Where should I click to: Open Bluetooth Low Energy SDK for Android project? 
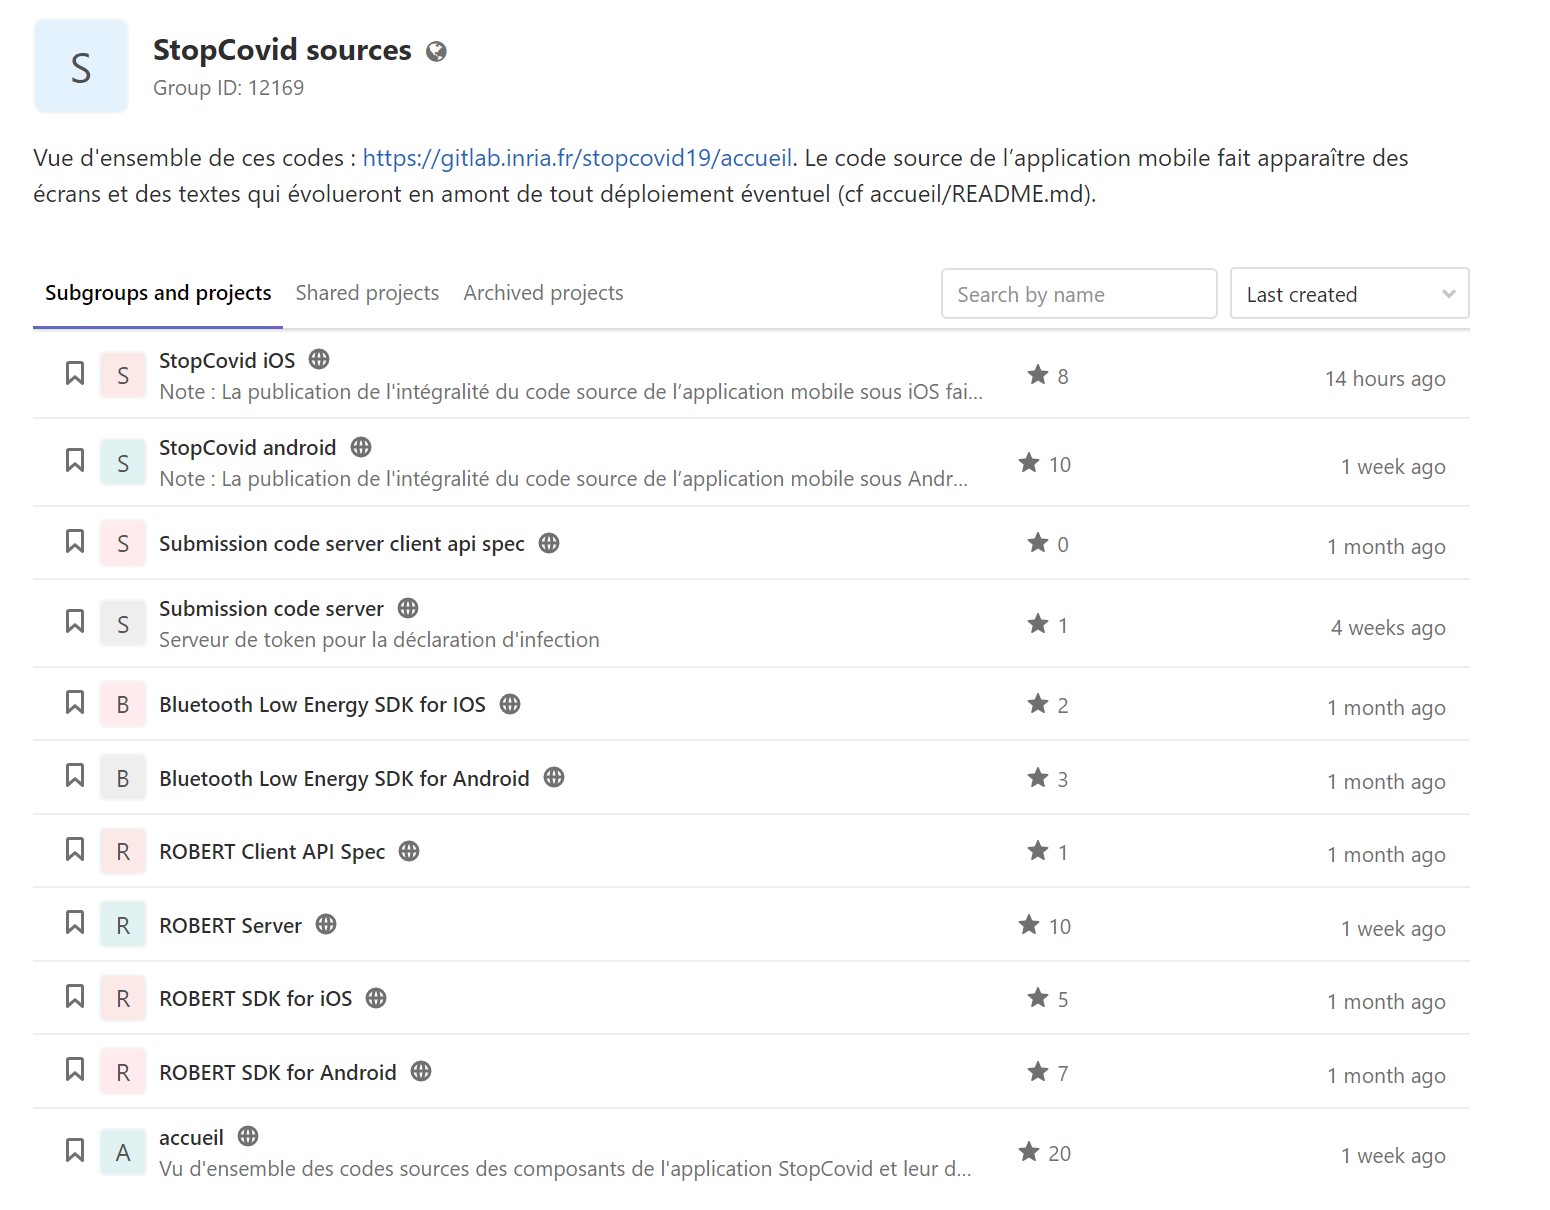[x=344, y=778]
